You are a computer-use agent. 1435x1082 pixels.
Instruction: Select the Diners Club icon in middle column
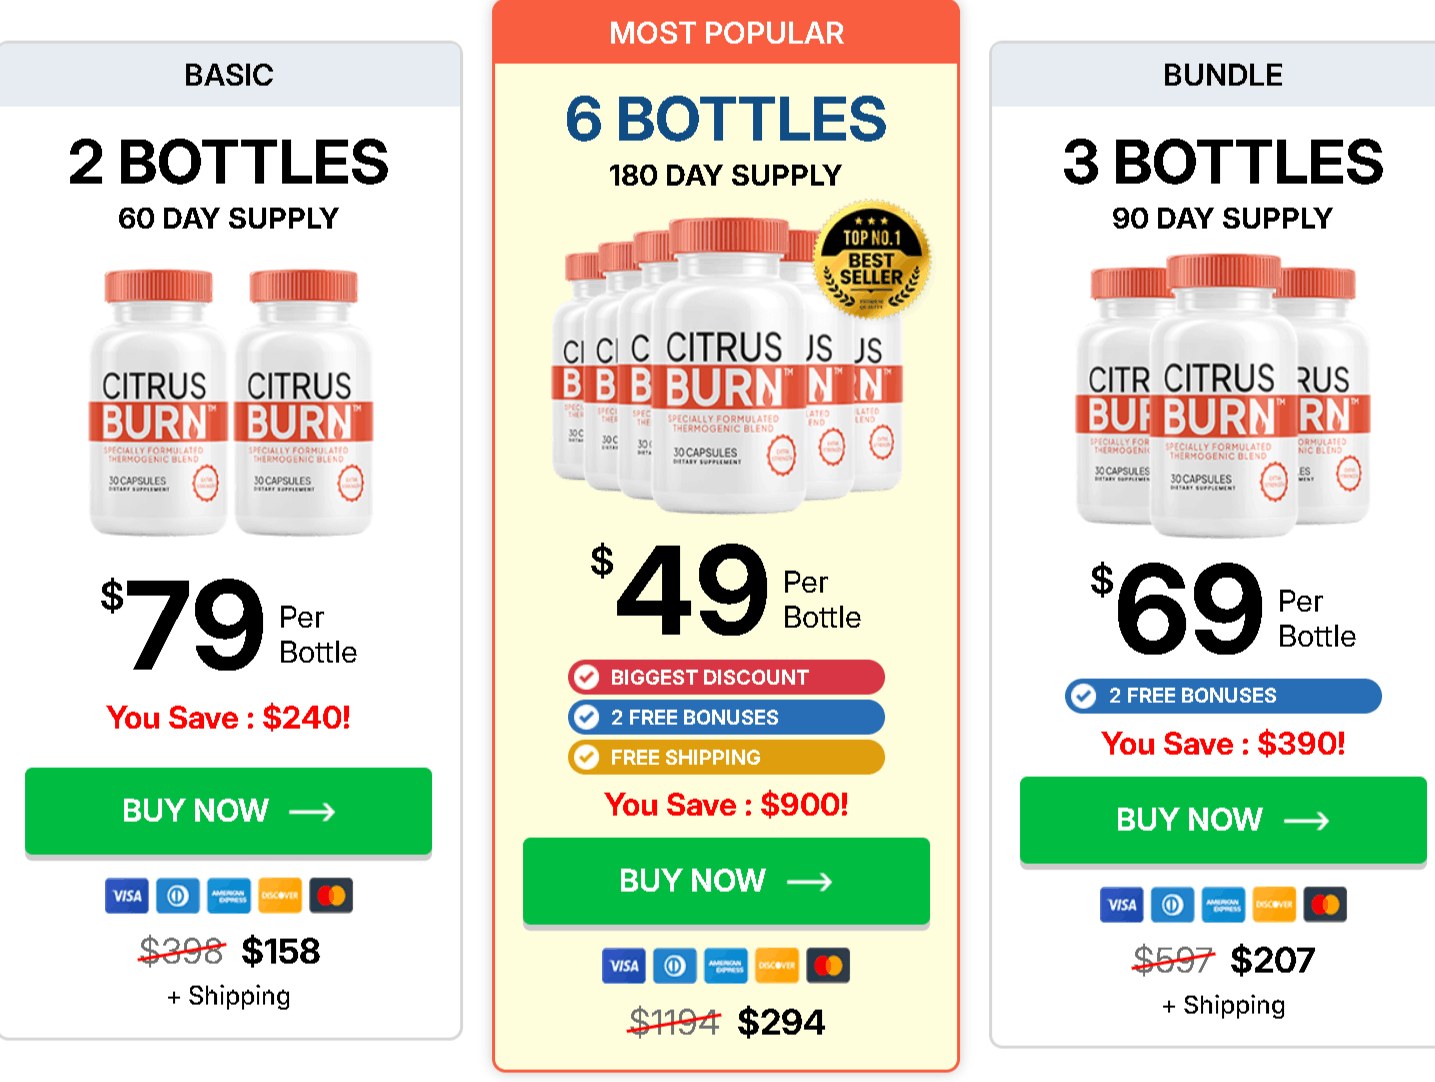click(674, 966)
